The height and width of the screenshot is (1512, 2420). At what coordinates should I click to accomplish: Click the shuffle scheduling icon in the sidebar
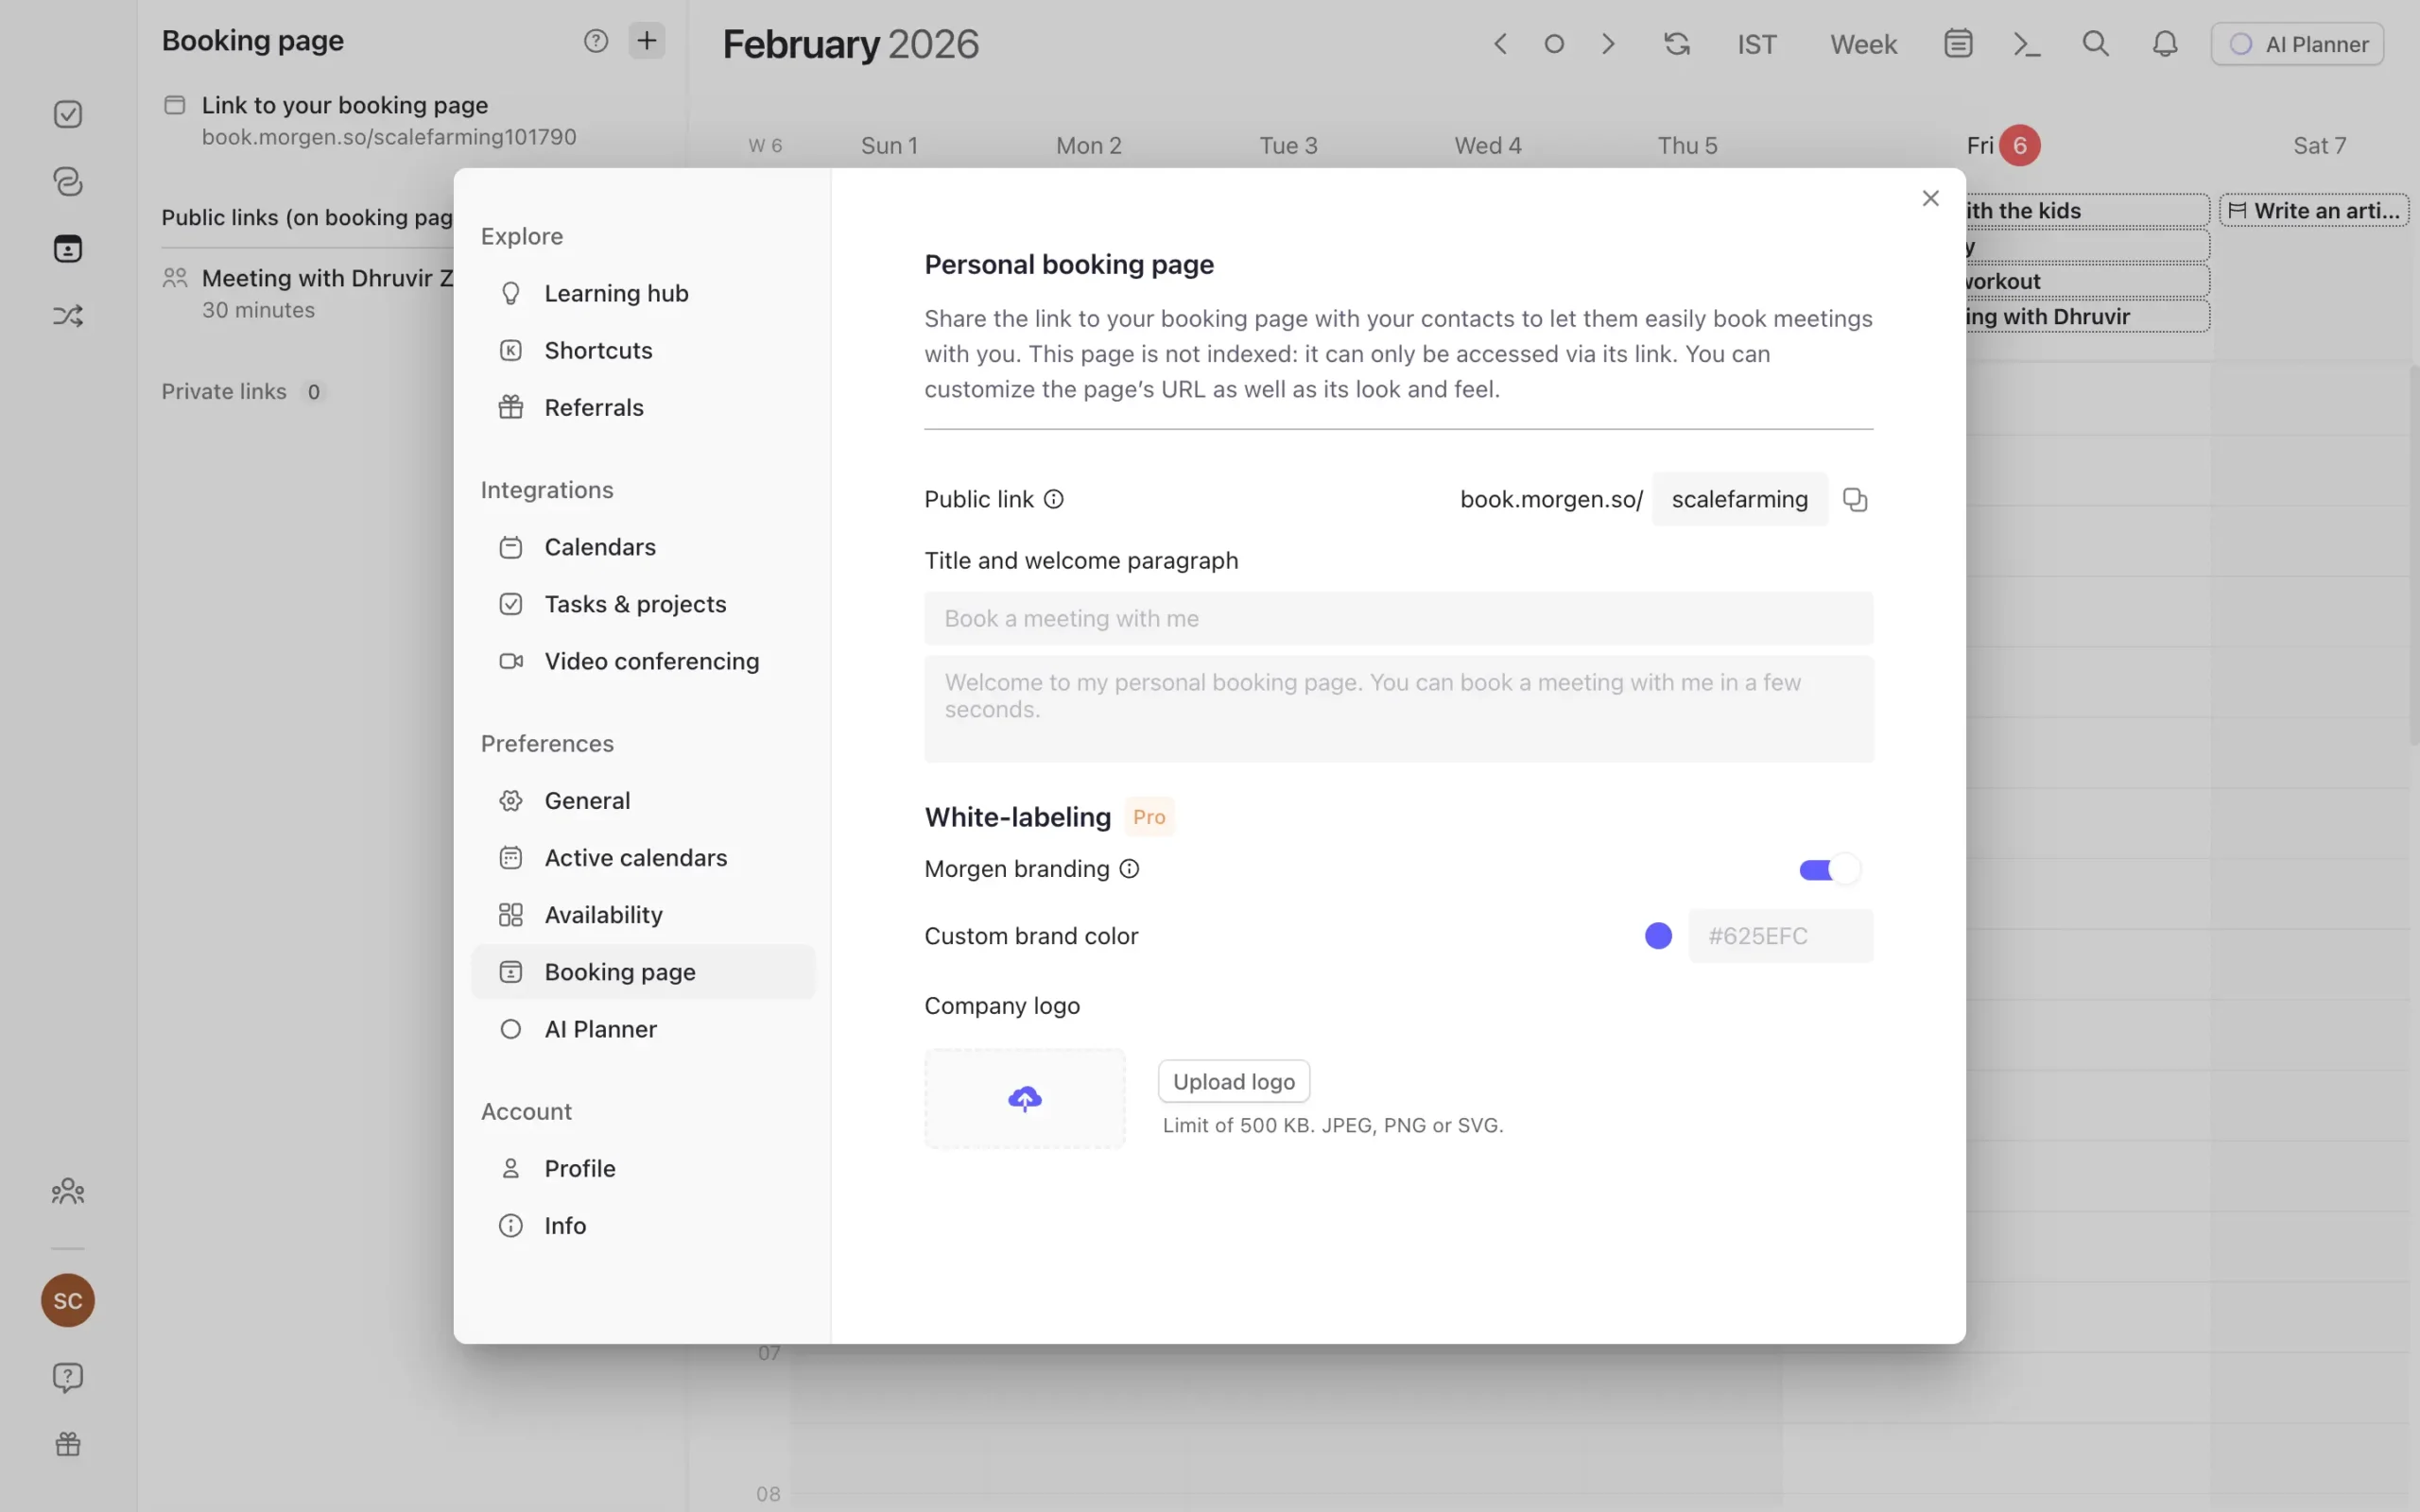point(67,315)
